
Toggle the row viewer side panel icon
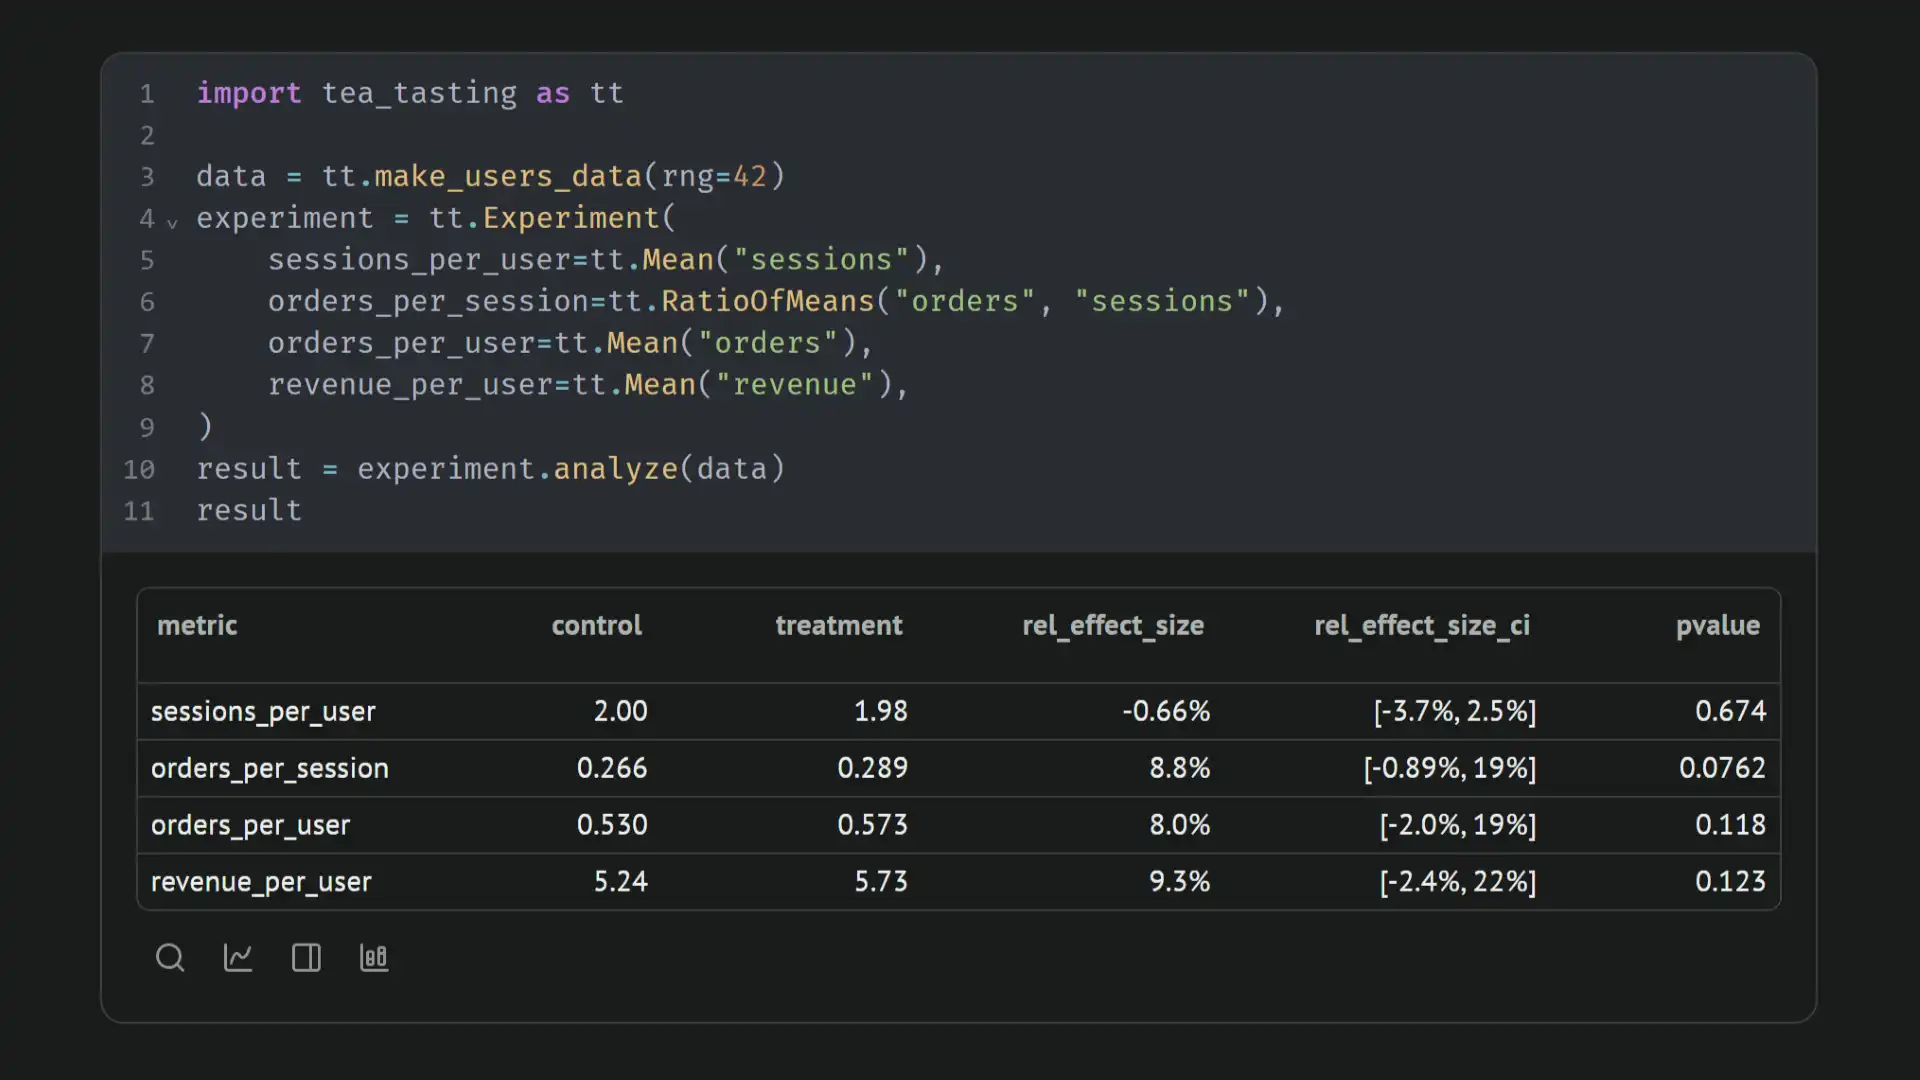[306, 958]
